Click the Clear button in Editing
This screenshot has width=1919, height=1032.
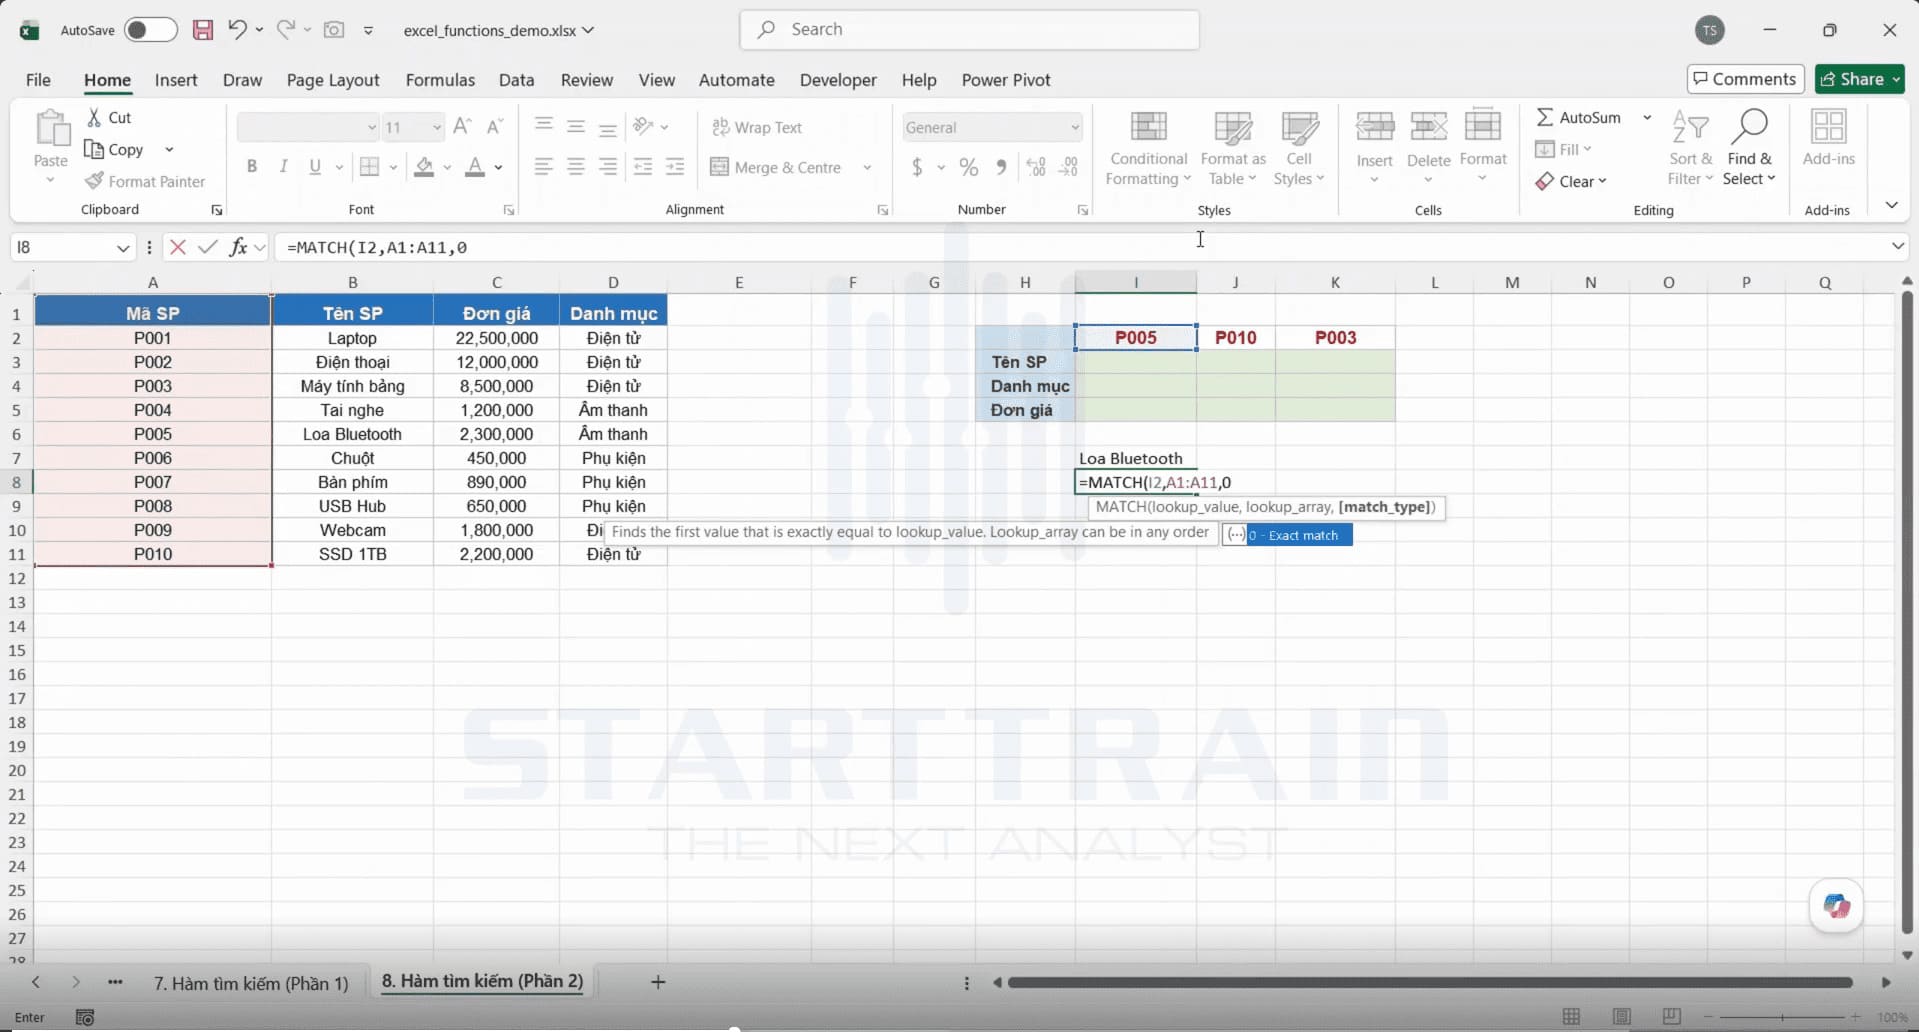coord(1571,181)
